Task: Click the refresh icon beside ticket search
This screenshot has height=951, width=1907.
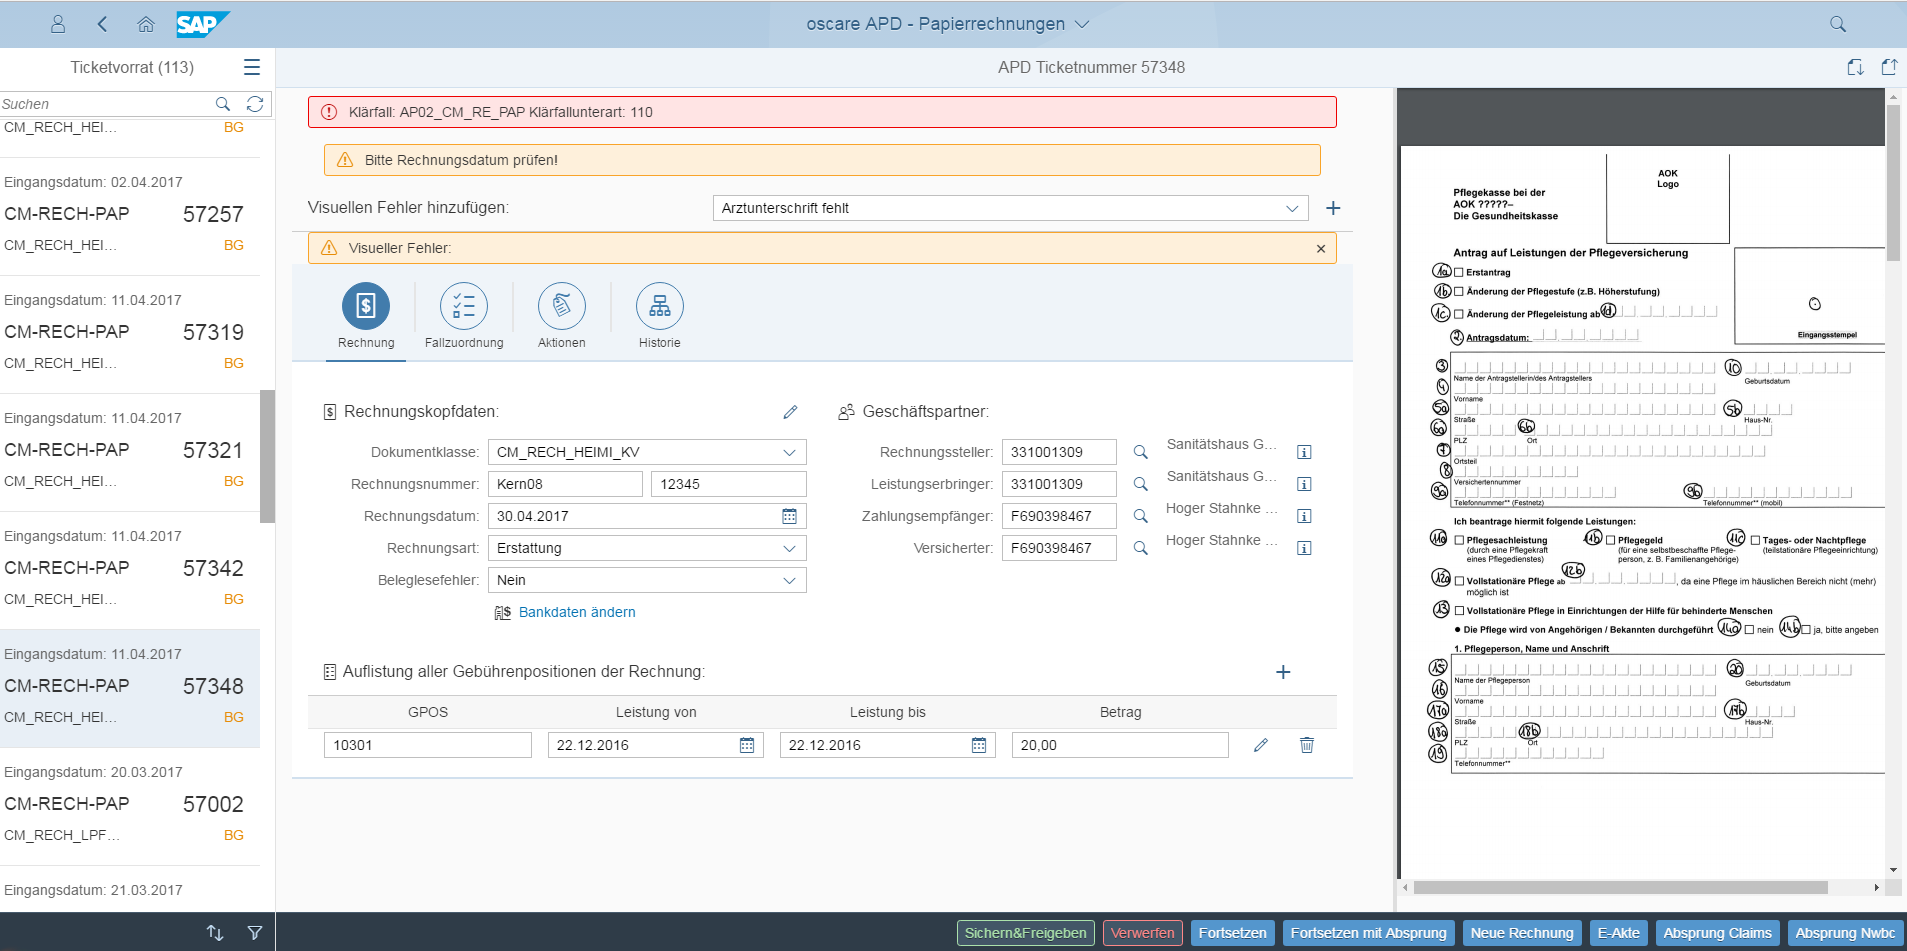Action: click(255, 104)
